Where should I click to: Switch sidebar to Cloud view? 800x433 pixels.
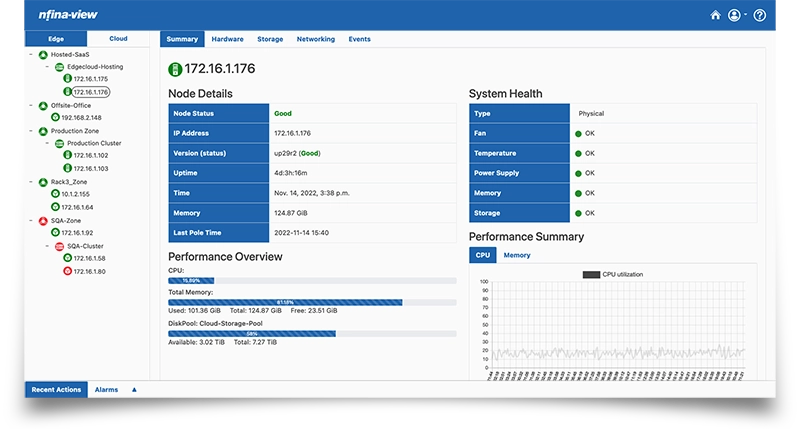[118, 38]
